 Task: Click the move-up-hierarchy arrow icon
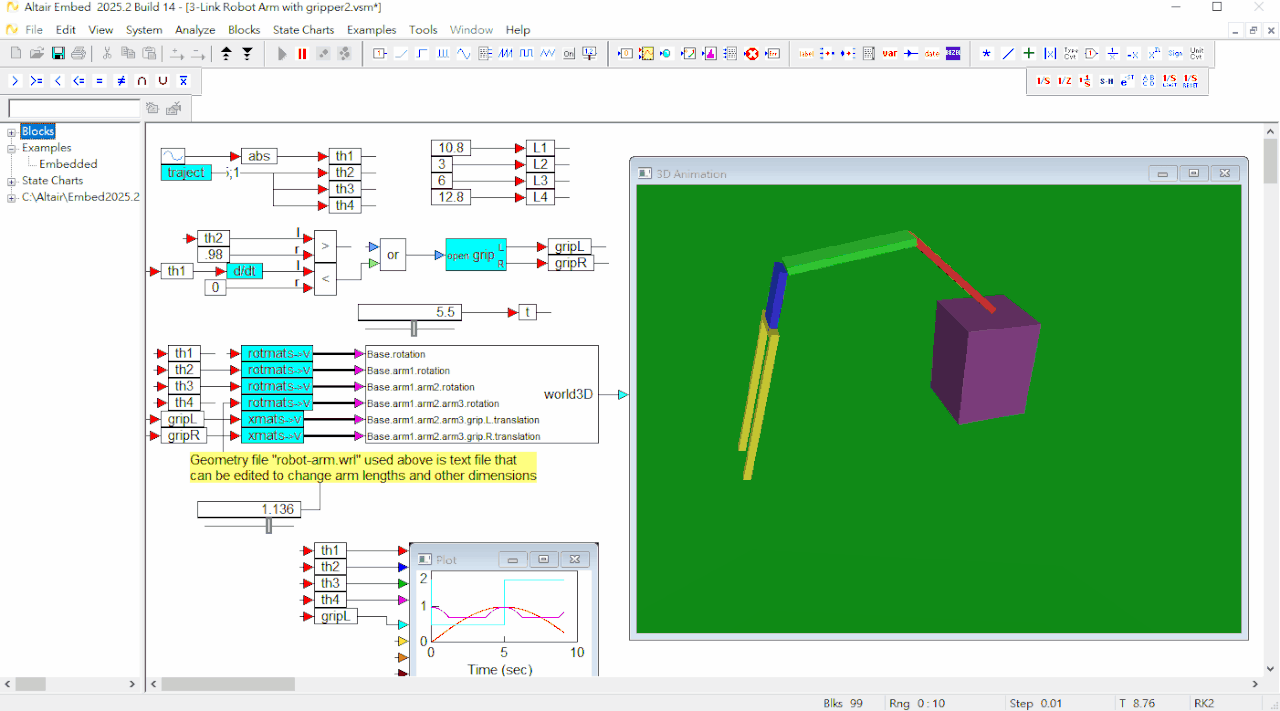click(x=226, y=53)
